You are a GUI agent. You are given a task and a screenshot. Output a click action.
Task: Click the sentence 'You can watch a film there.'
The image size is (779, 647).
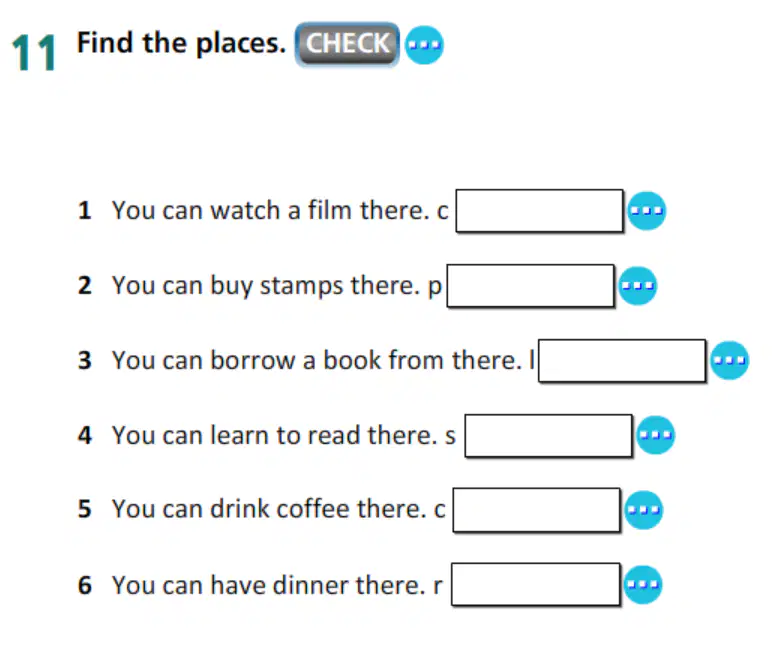point(271,210)
